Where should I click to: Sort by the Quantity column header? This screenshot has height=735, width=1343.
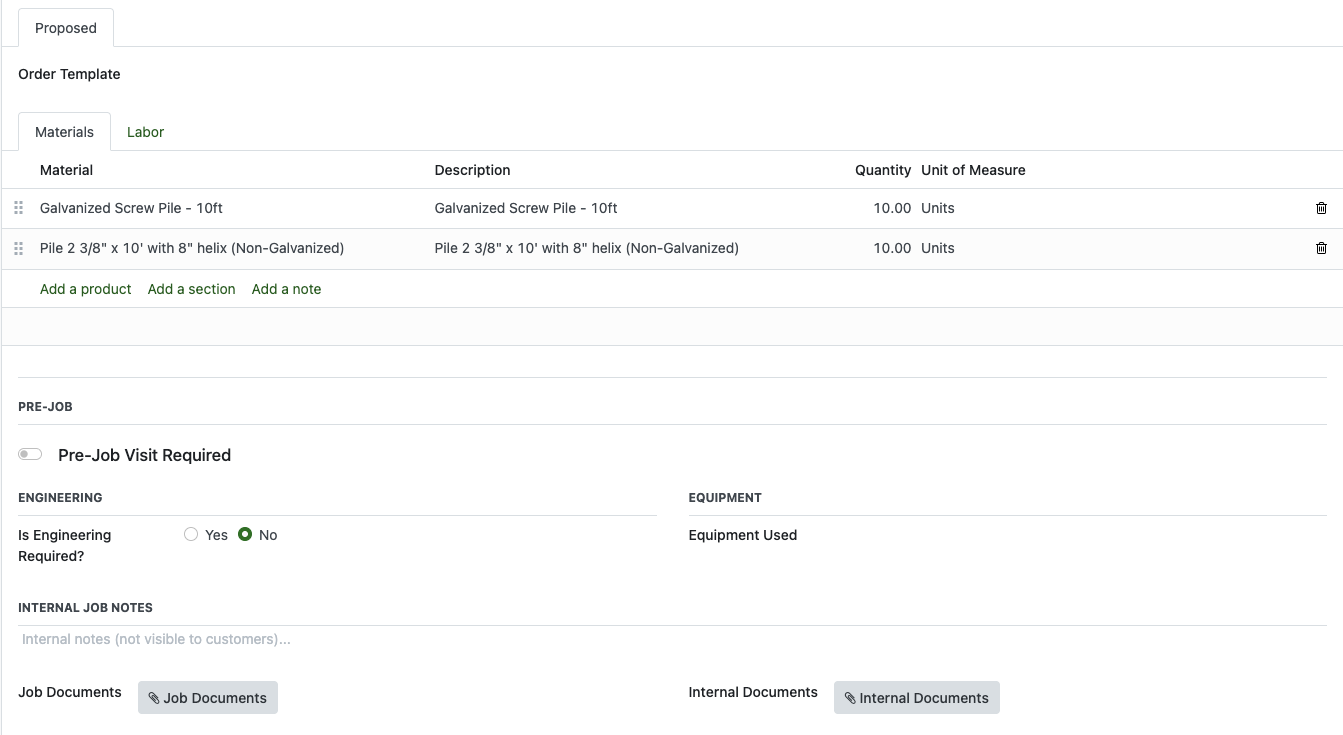(x=883, y=170)
